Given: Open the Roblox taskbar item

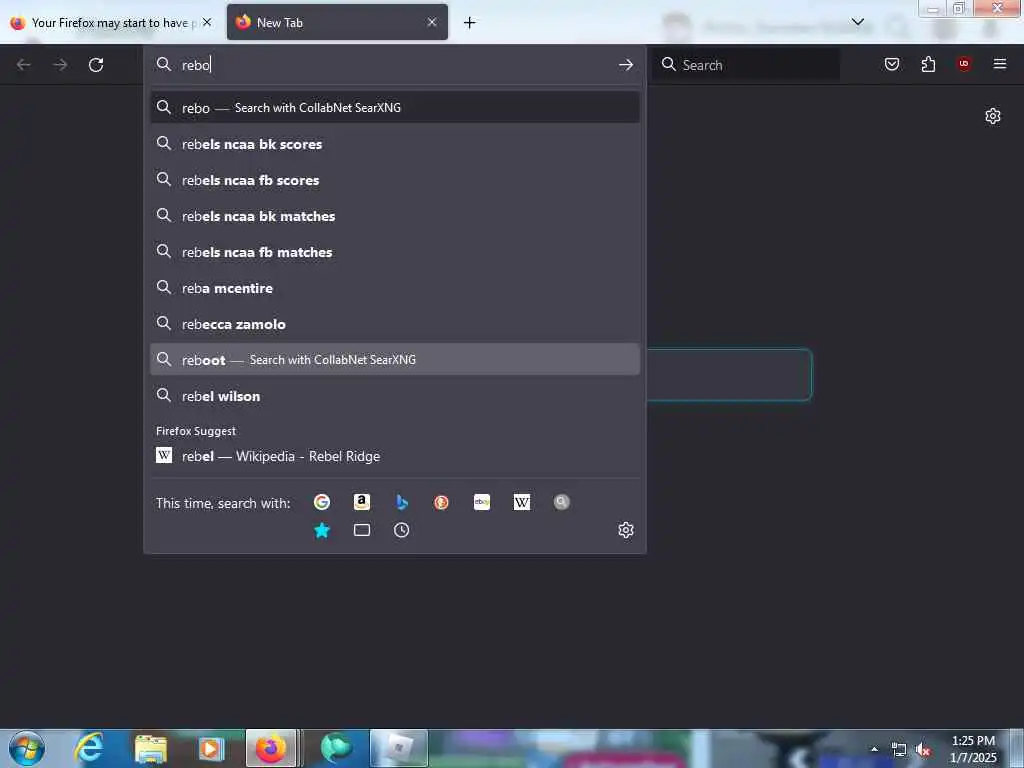Looking at the screenshot, I should [398, 748].
